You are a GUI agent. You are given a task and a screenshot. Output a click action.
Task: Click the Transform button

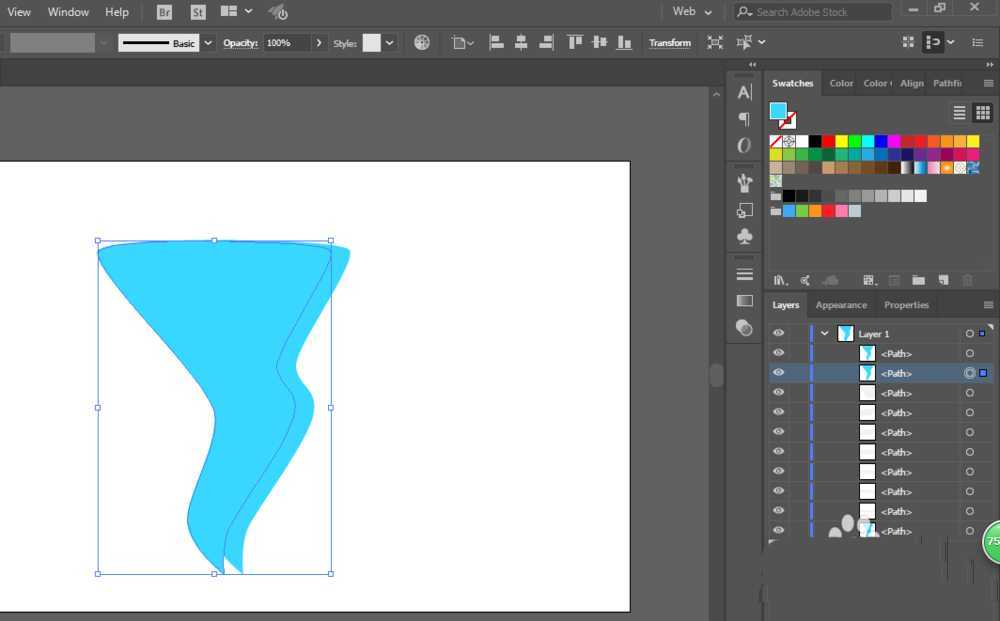(x=669, y=43)
